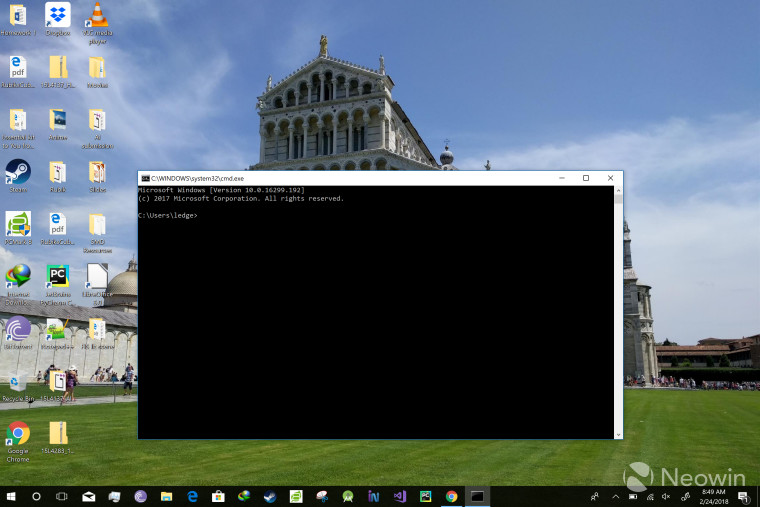Click the command prompt scrollbar down arrow
The height and width of the screenshot is (507, 760).
(x=618, y=435)
